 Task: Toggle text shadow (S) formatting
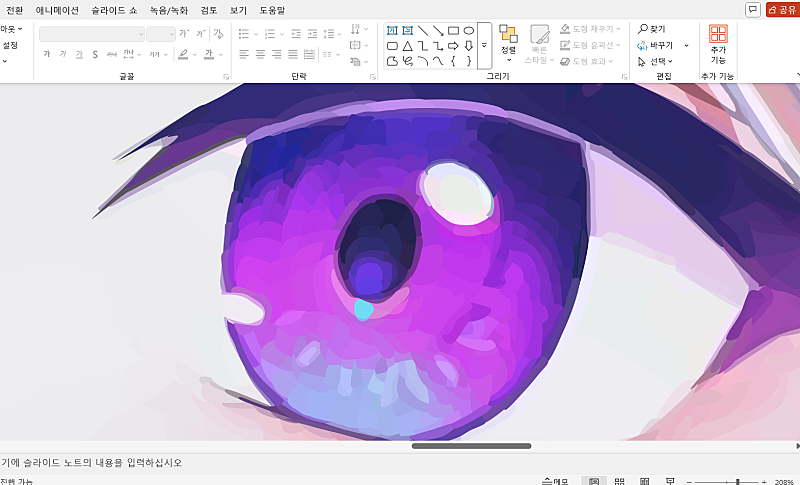(x=95, y=54)
